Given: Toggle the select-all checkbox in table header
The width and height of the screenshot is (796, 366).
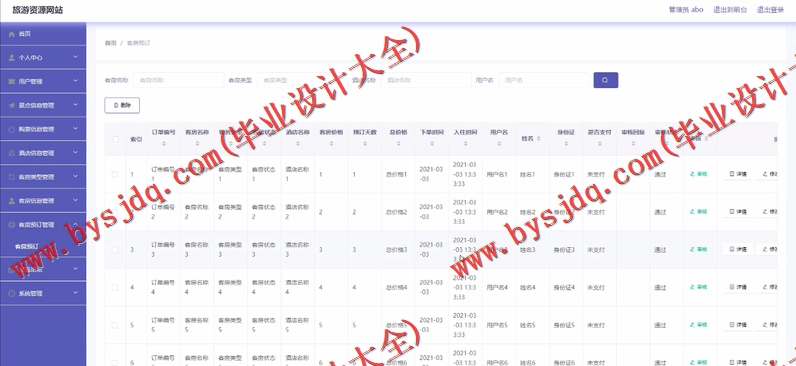Looking at the screenshot, I should (115, 139).
